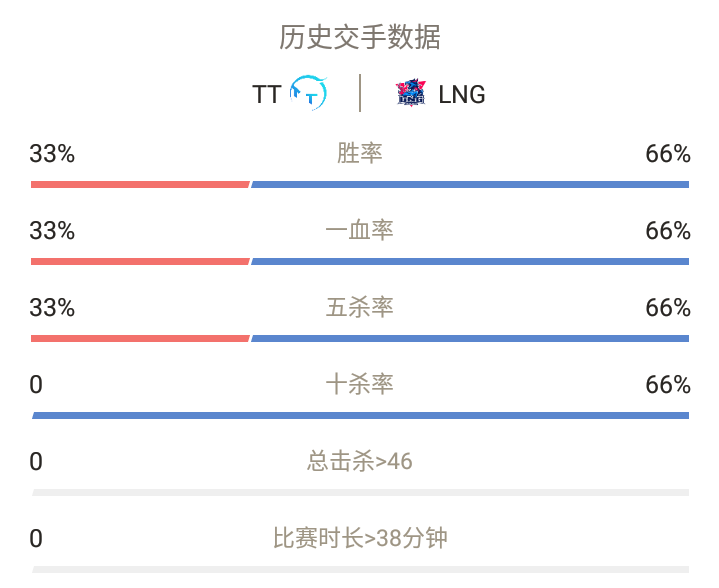The image size is (719, 588).
Task: Click the empty gray 比赛时长 bar
Action: coord(360,570)
